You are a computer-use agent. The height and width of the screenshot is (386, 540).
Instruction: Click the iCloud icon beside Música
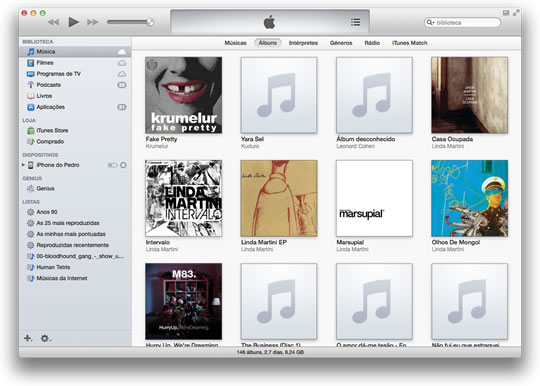(x=122, y=52)
